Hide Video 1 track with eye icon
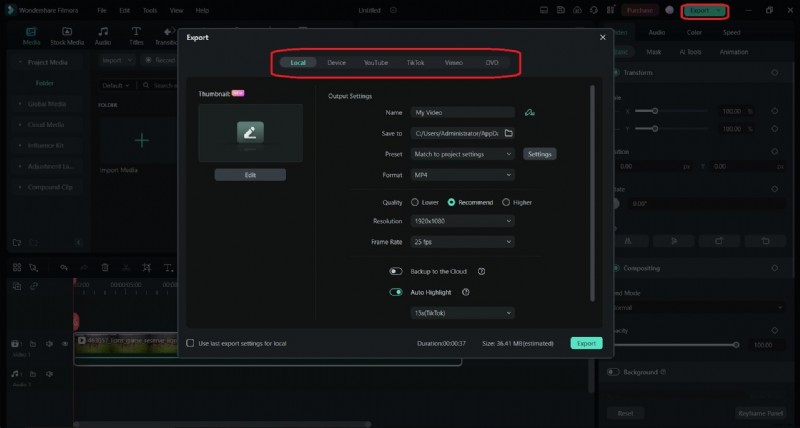Screen dimensions: 800x428 (65, 344)
